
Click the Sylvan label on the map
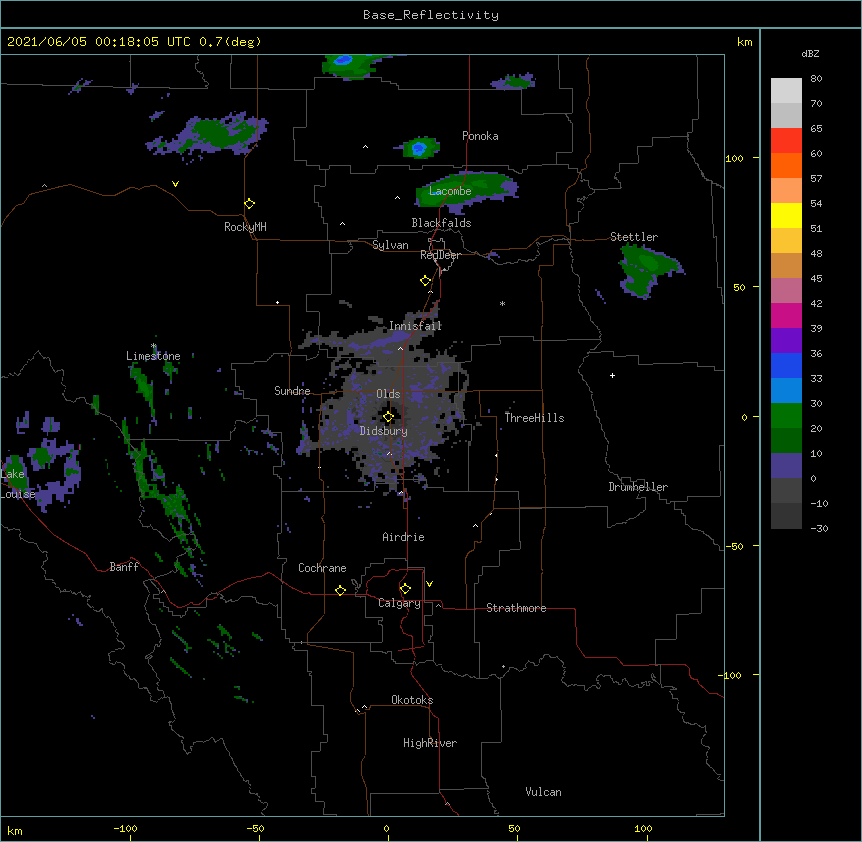pos(390,245)
